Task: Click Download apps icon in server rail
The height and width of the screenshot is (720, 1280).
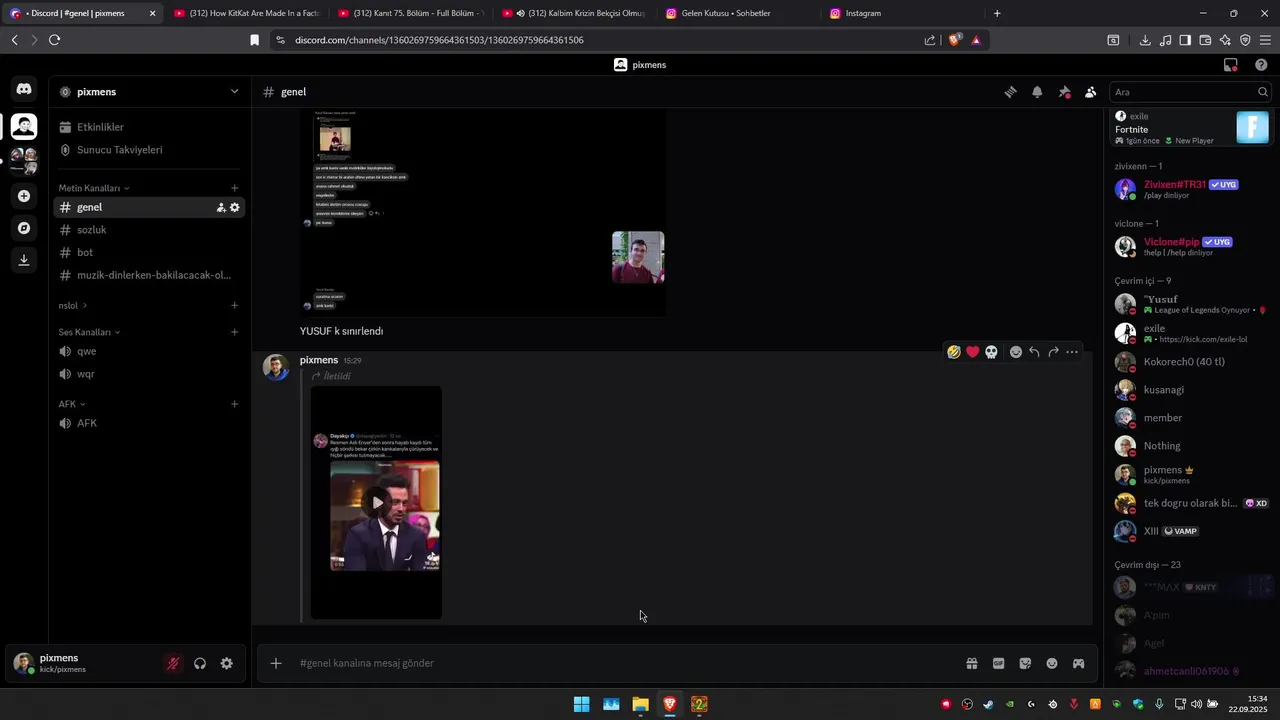Action: coord(24,260)
